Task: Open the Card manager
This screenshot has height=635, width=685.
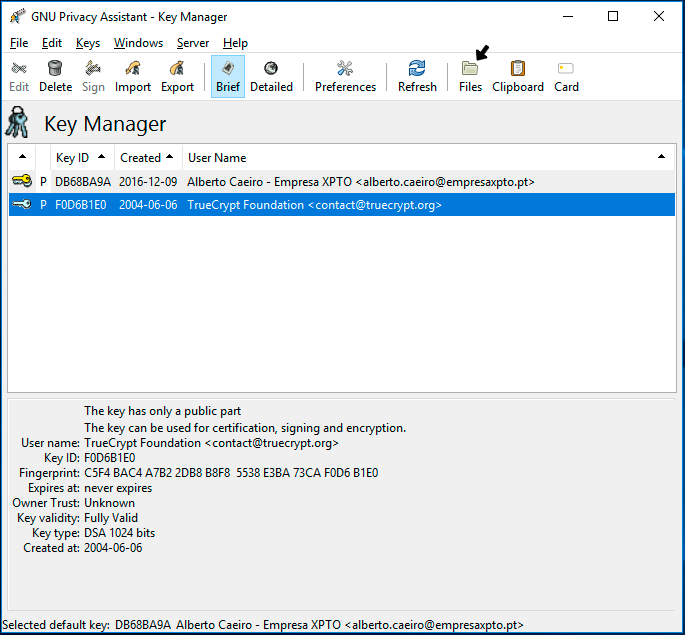Action: pyautogui.click(x=566, y=76)
